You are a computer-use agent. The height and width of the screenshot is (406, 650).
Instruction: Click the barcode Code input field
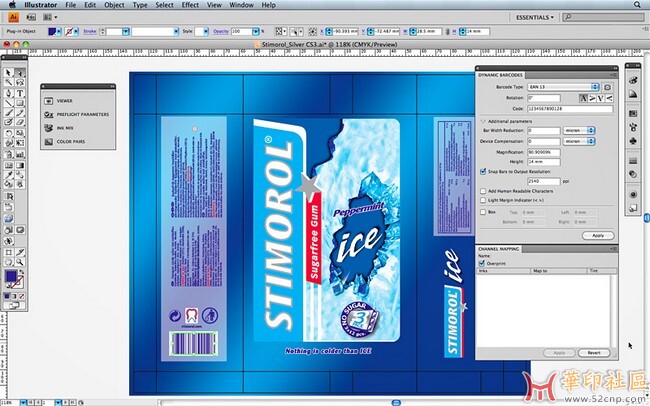[570, 109]
